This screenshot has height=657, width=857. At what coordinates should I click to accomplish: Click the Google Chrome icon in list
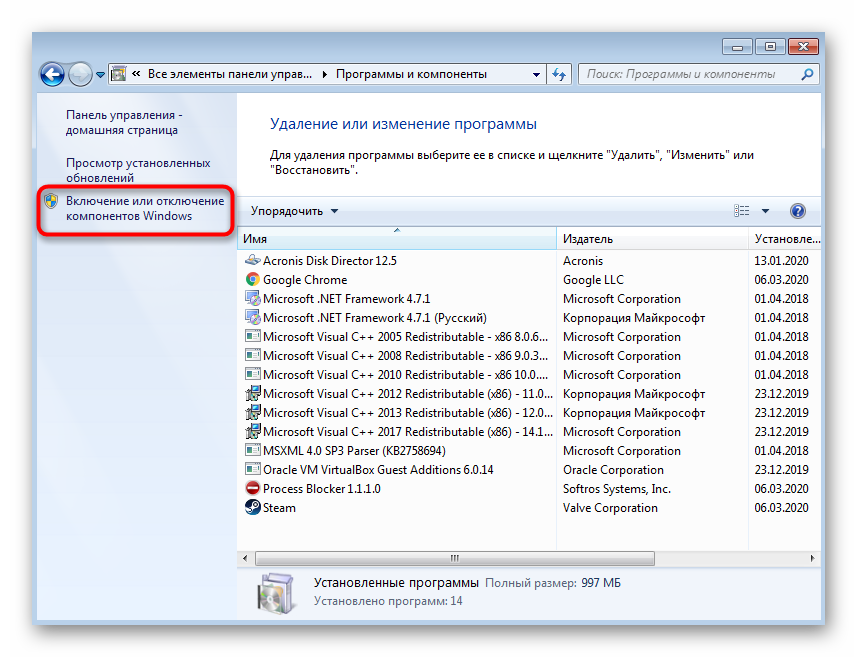click(x=253, y=280)
